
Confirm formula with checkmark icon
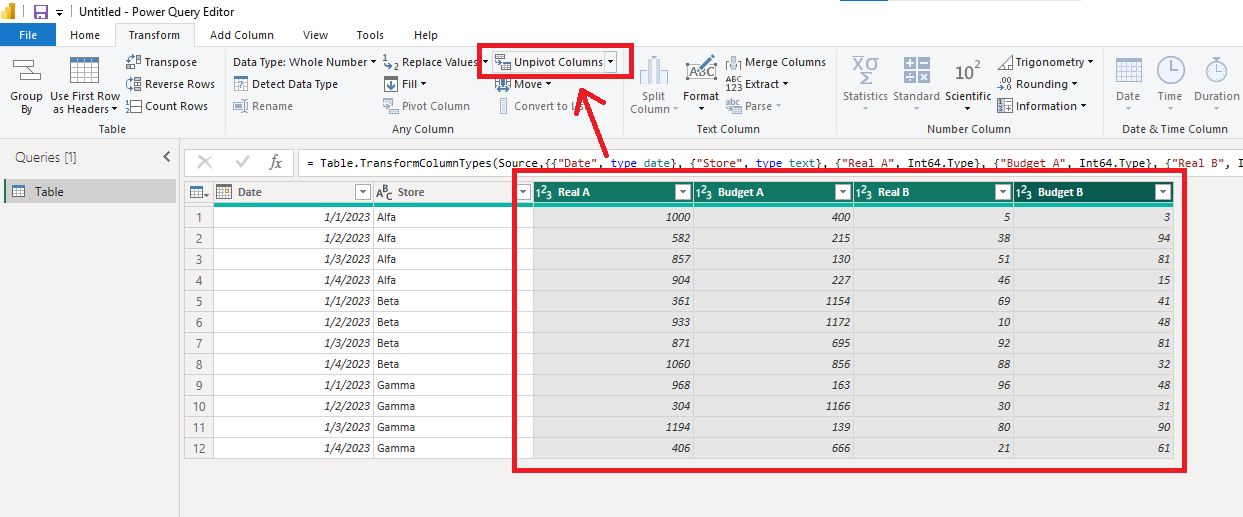(x=242, y=162)
